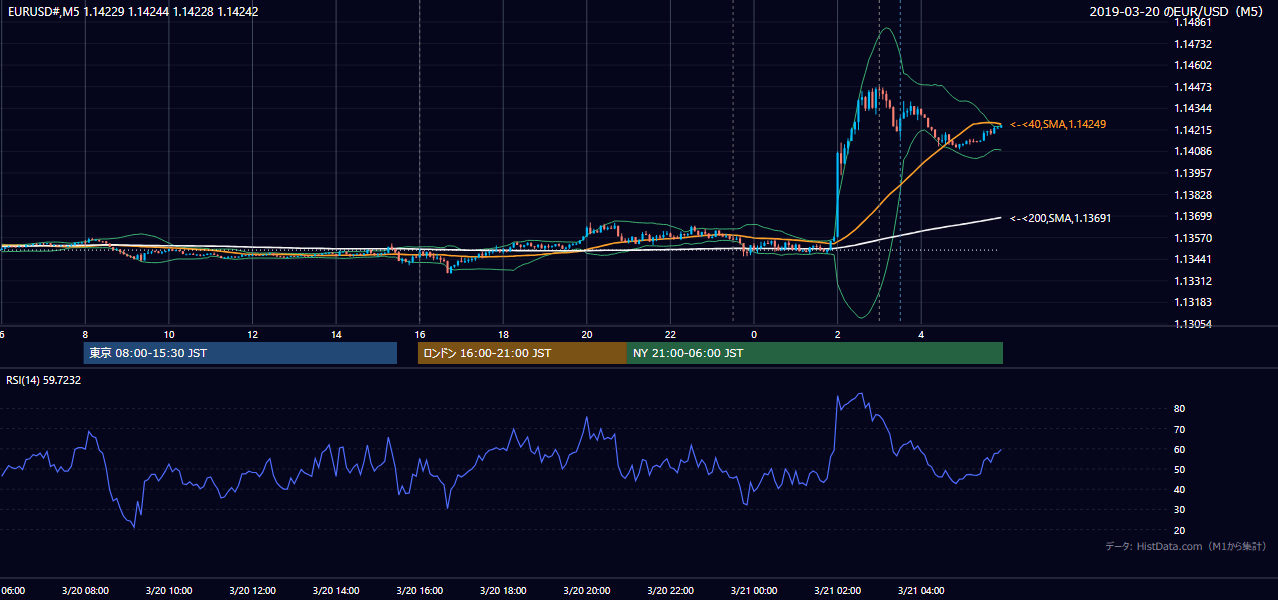Click price axis value 1.13441
The height and width of the screenshot is (600, 1278).
coord(1194,259)
